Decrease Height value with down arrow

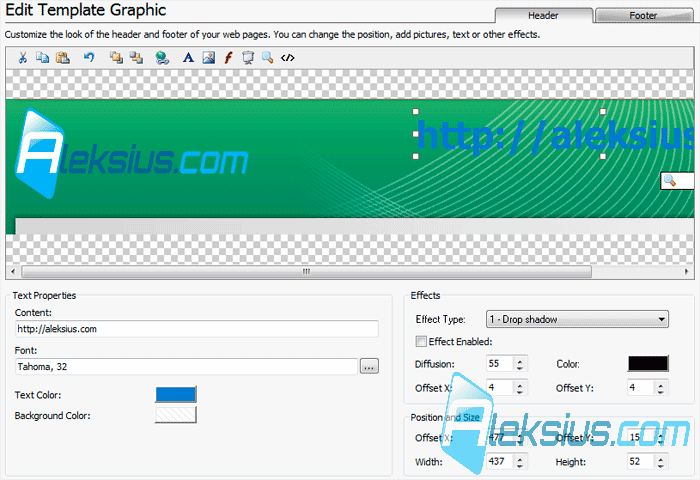pyautogui.click(x=661, y=465)
